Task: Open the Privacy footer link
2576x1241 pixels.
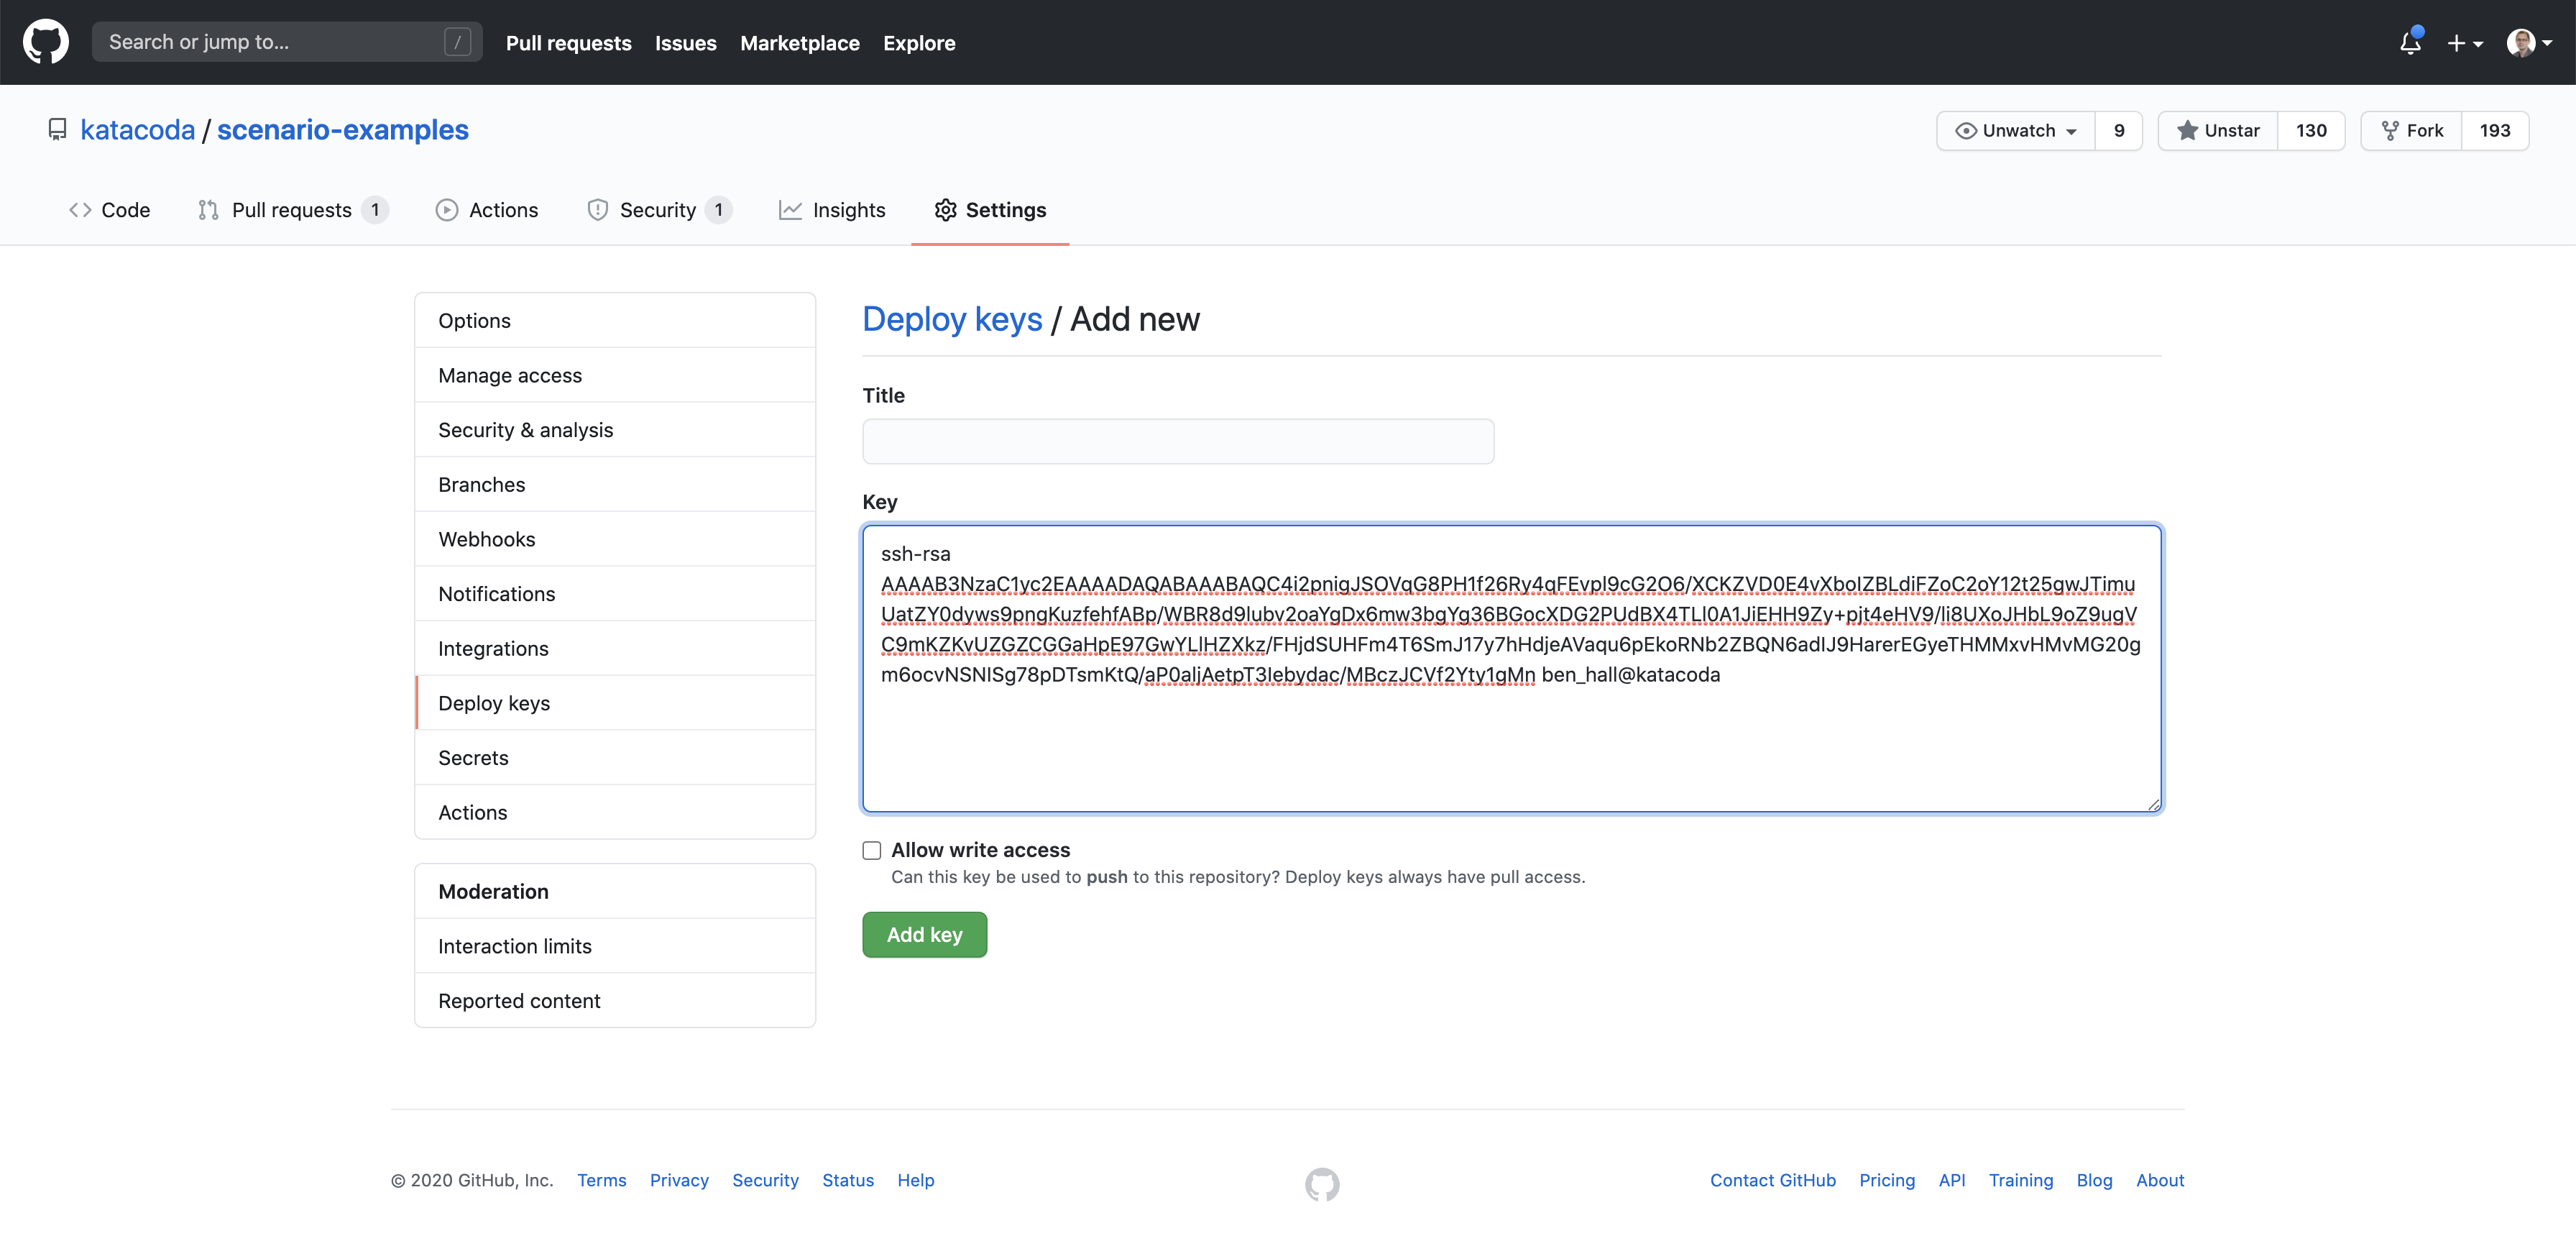Action: [x=679, y=1181]
